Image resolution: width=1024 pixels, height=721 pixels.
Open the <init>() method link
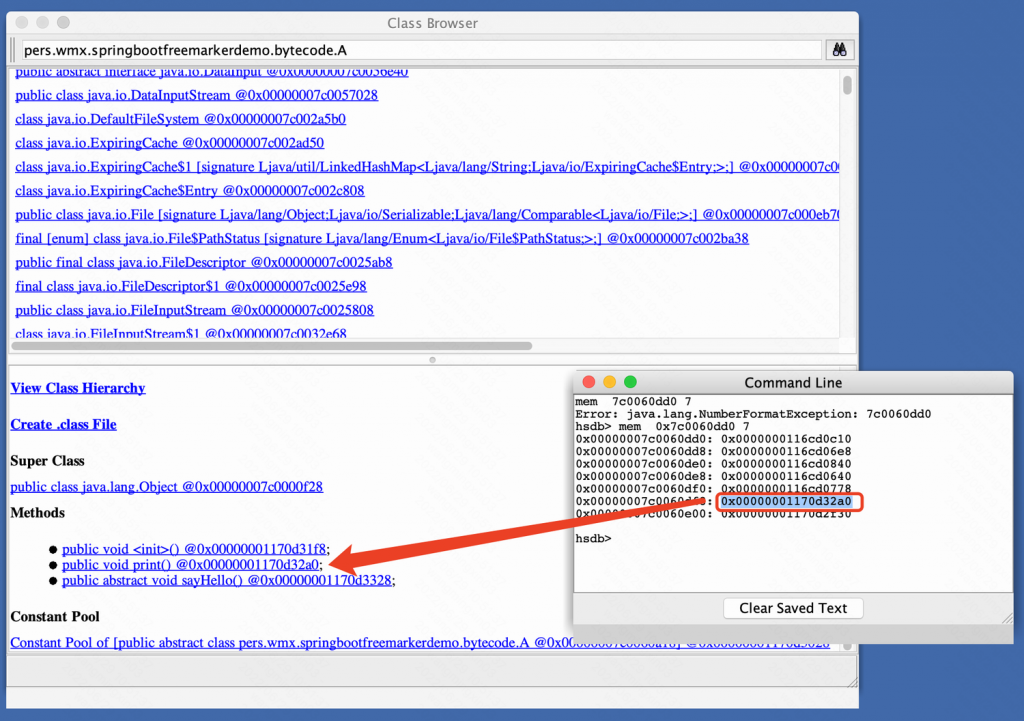click(194, 549)
